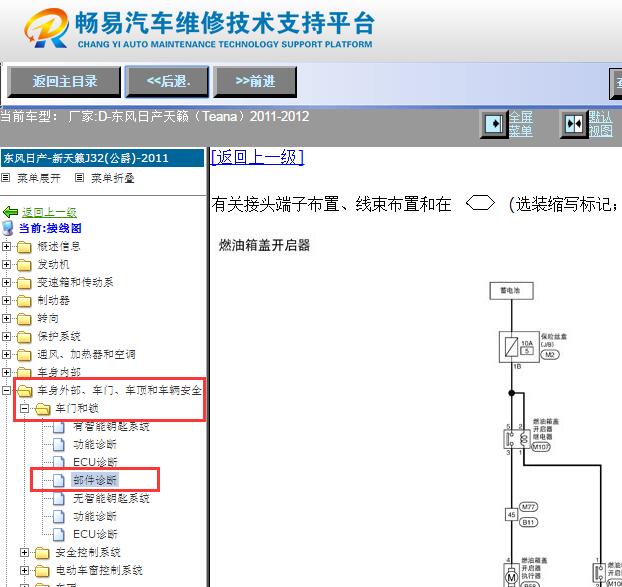Expand the 电动车窗控制系统 subfolder
The height and width of the screenshot is (587, 622).
coord(24,570)
